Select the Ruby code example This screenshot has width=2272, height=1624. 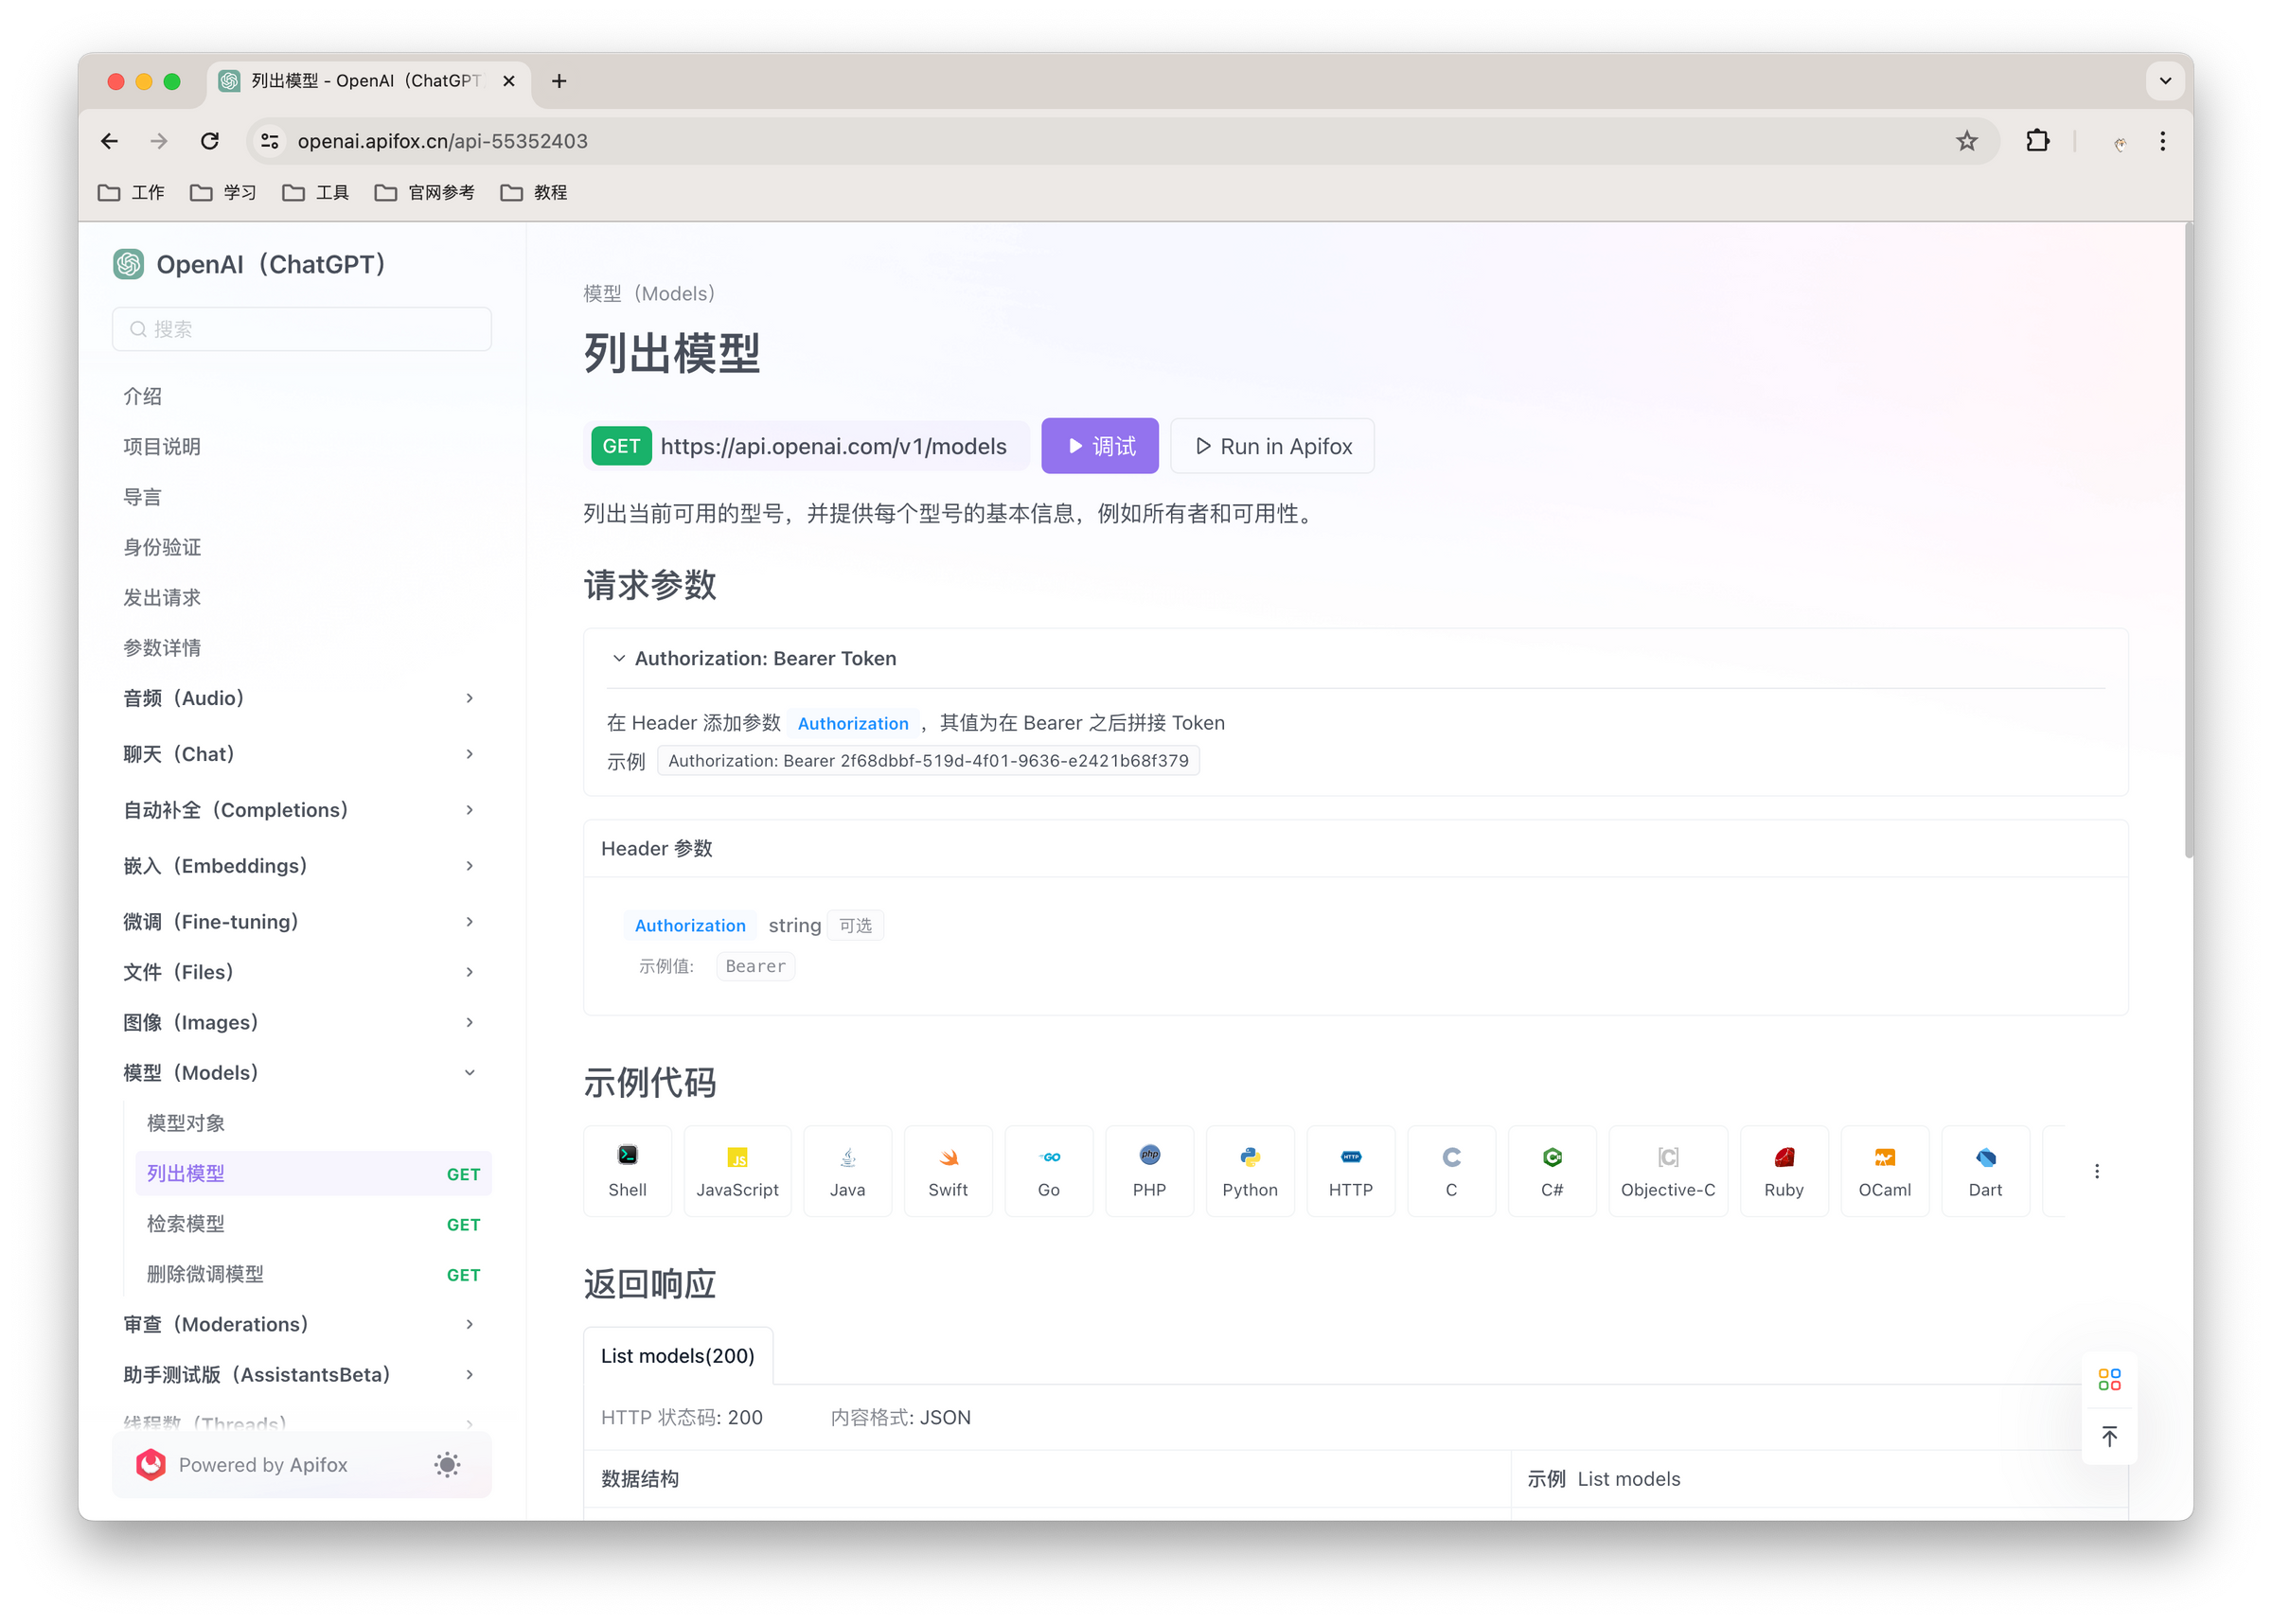click(x=1784, y=1171)
